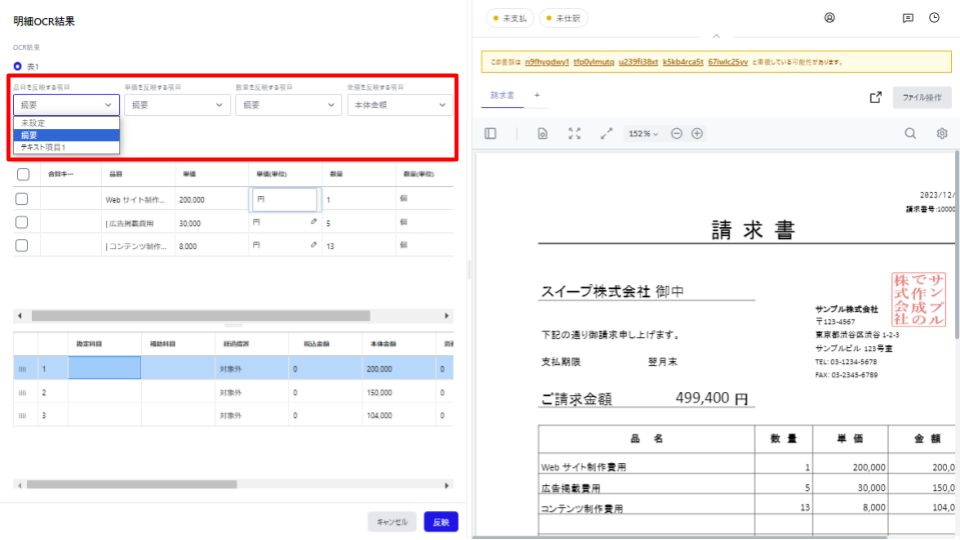
Task: Open the duplicate link u239fi38xt
Action: click(x=638, y=62)
